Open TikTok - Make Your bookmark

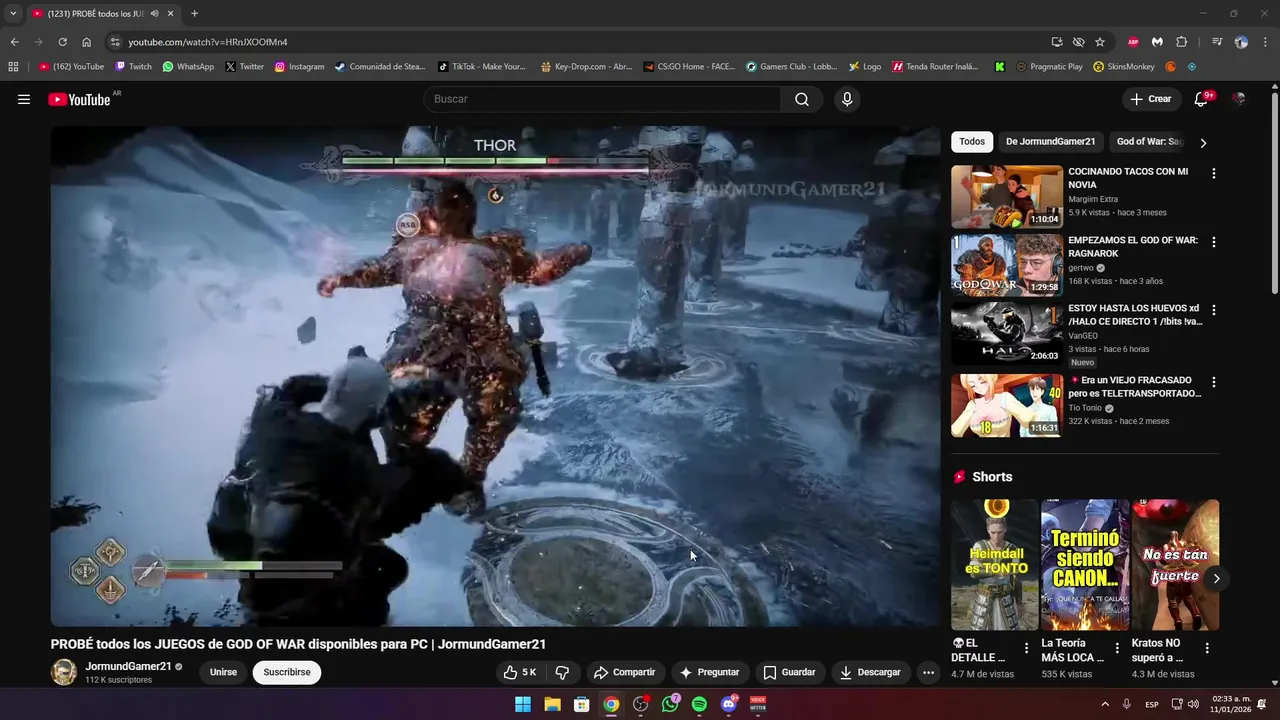(481, 67)
